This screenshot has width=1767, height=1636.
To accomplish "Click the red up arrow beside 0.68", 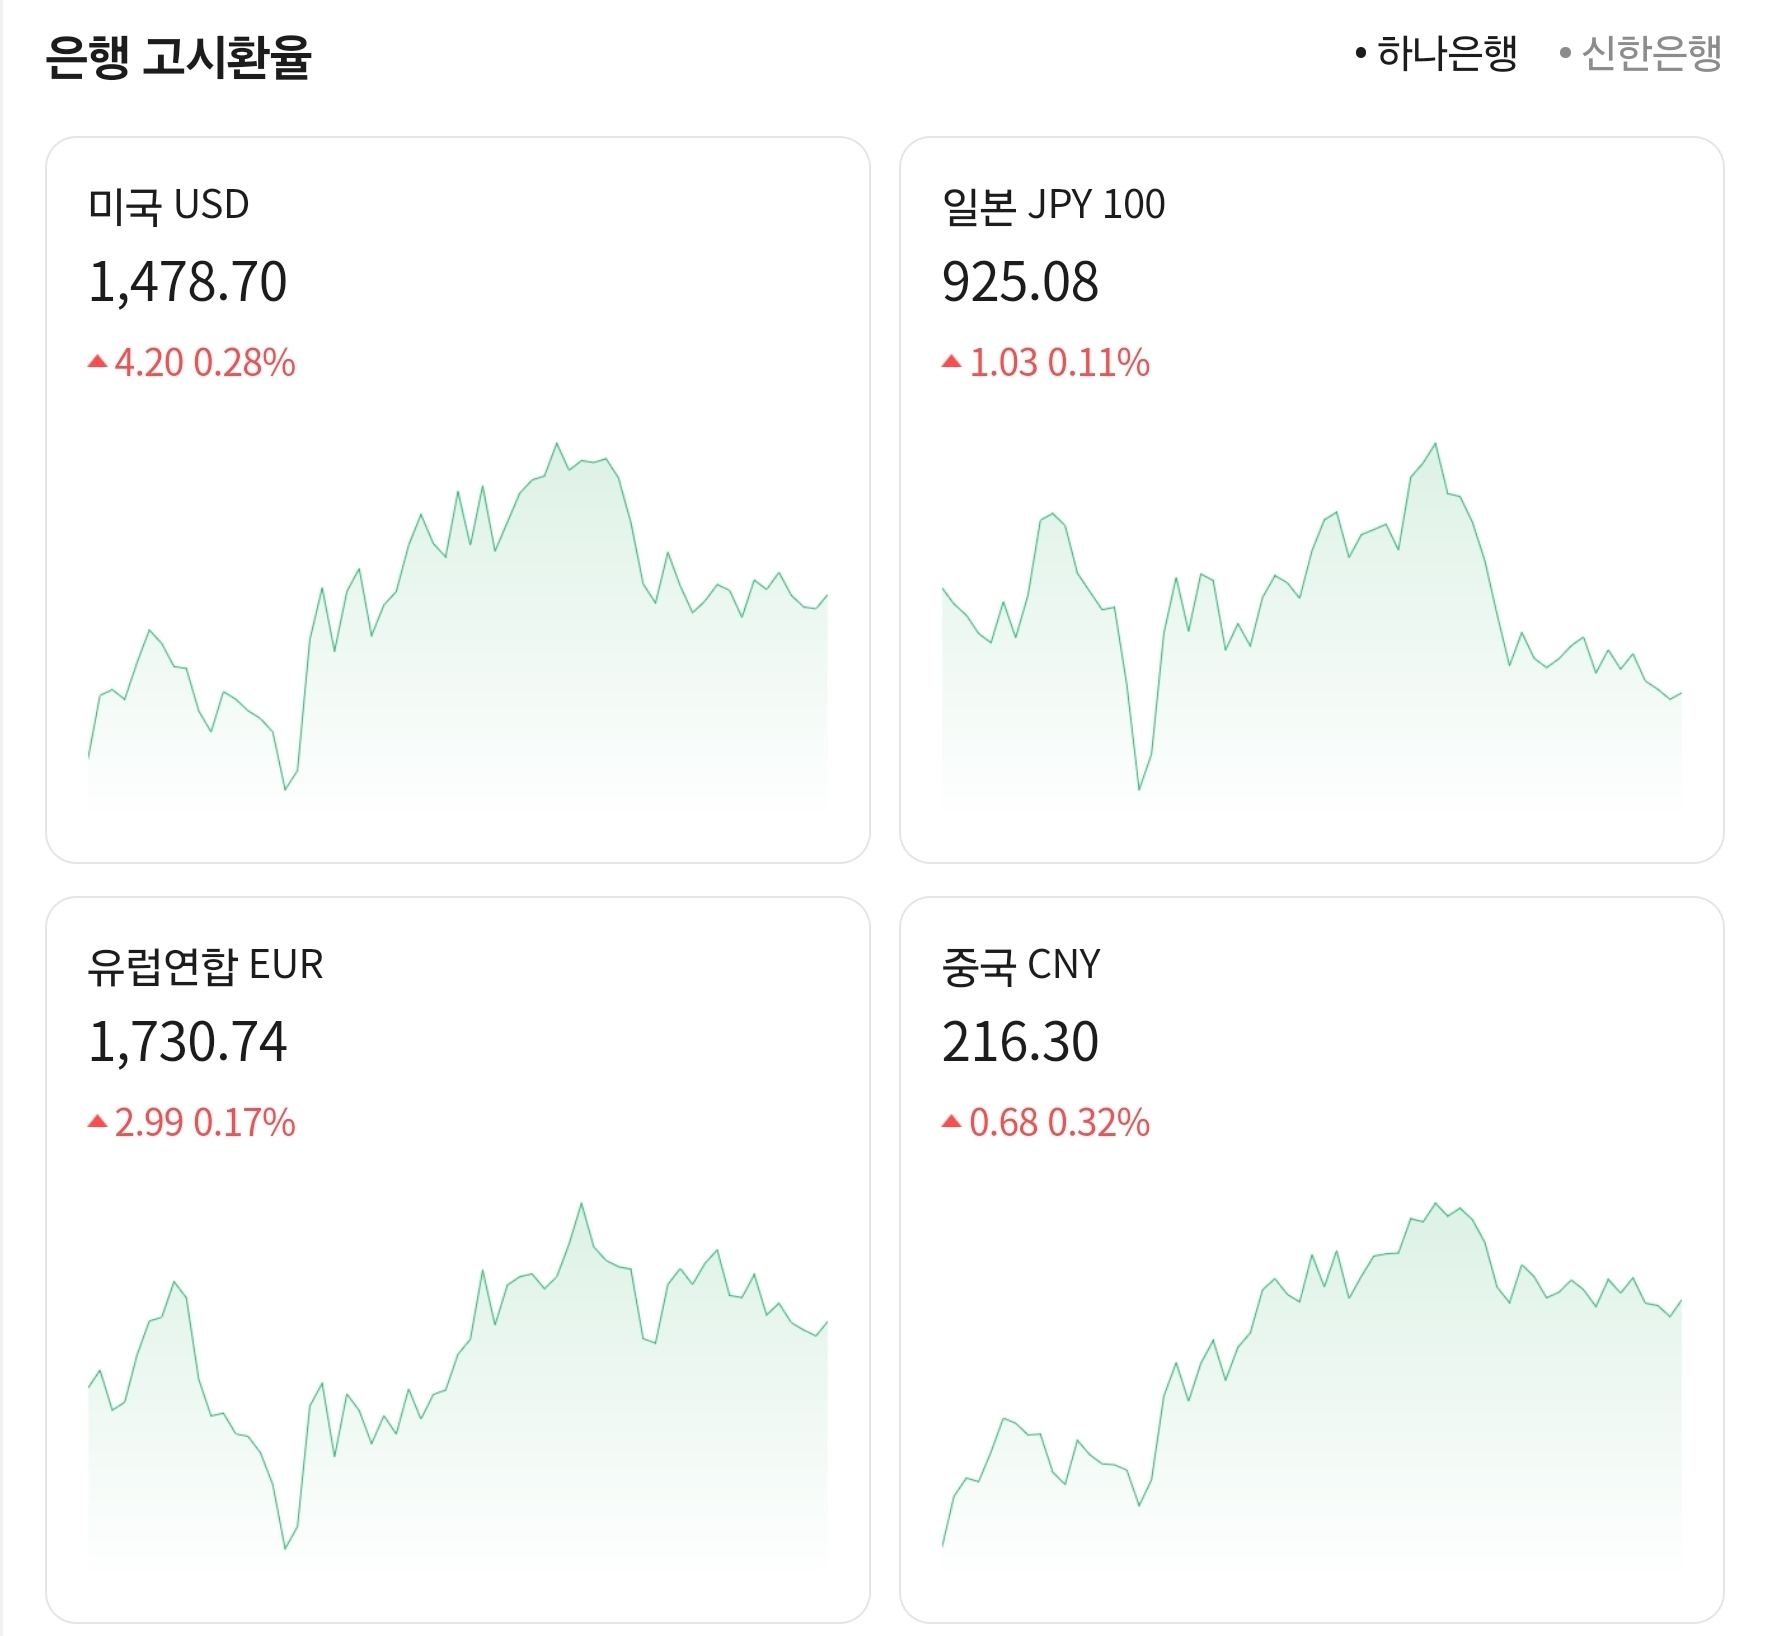I will [951, 1122].
